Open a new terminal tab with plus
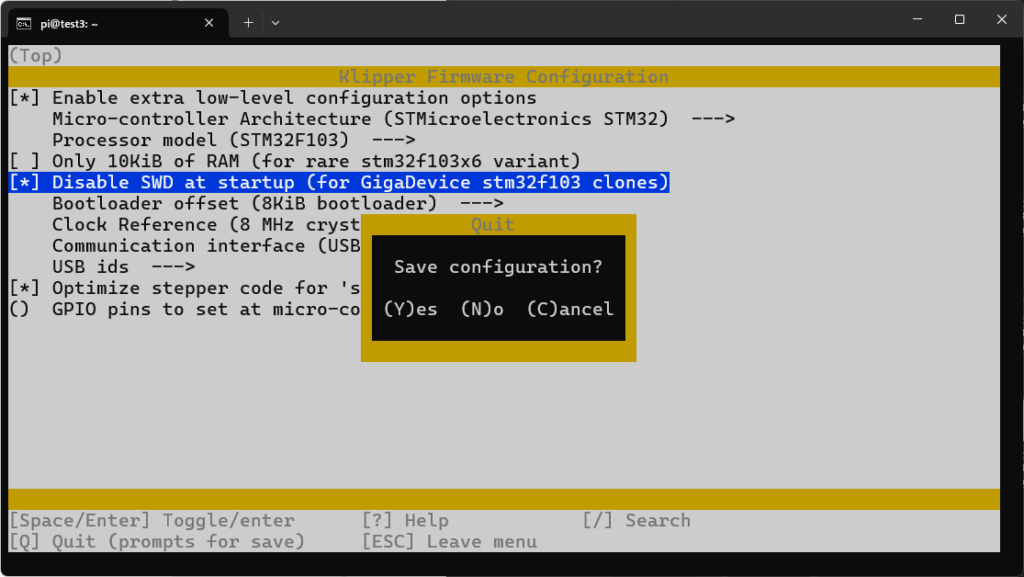The image size is (1024, 577). 248,21
